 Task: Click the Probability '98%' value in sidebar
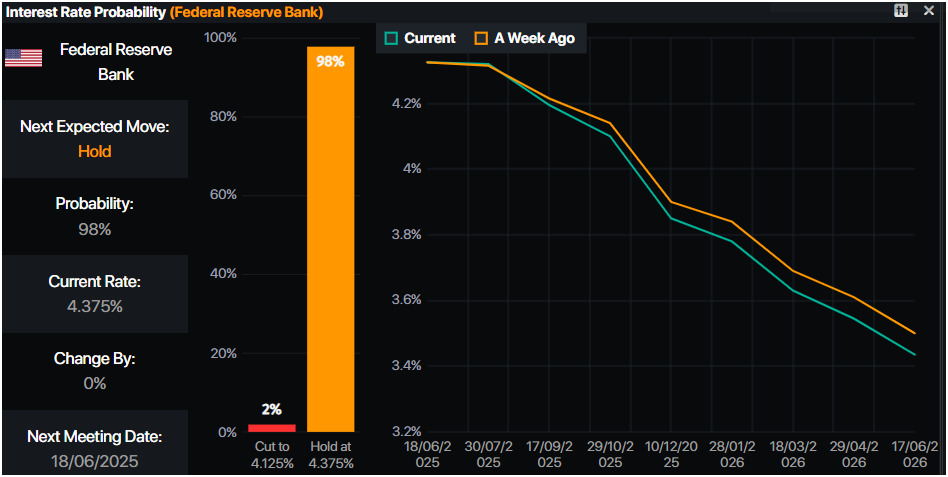tap(95, 229)
